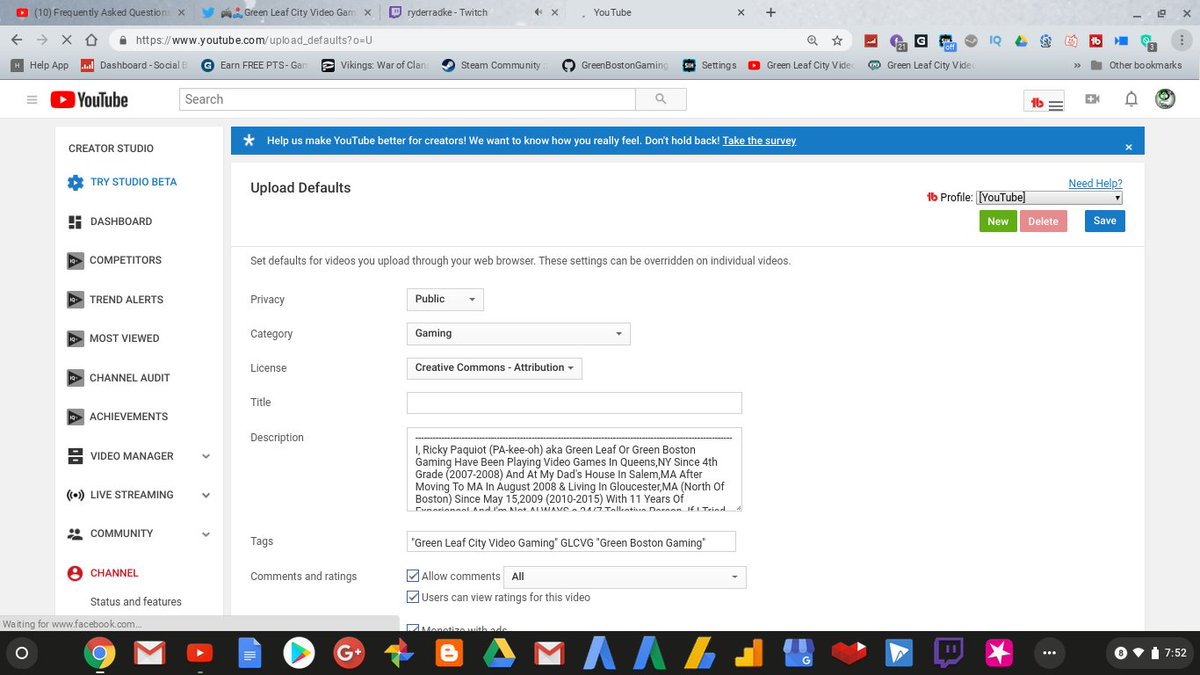The width and height of the screenshot is (1200, 675).
Task: Open the Steam Community bookmark
Action: click(x=492, y=65)
